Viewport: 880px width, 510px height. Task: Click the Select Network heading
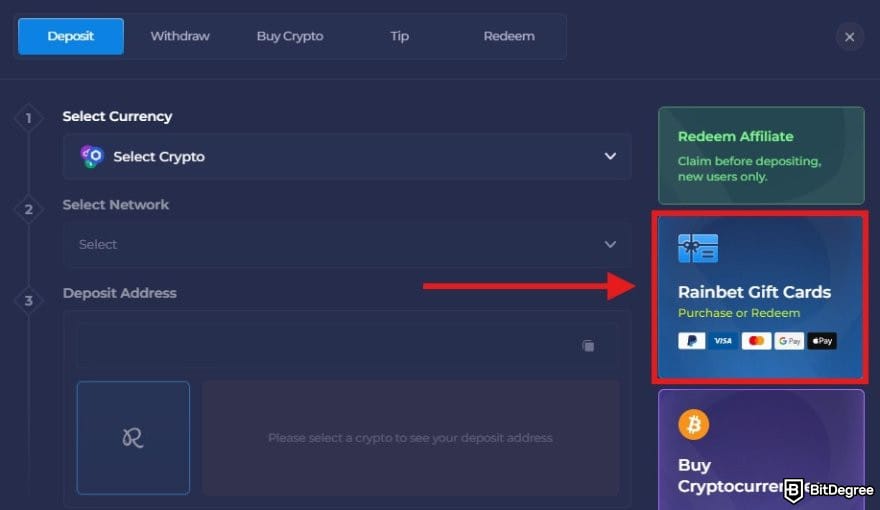pyautogui.click(x=116, y=205)
